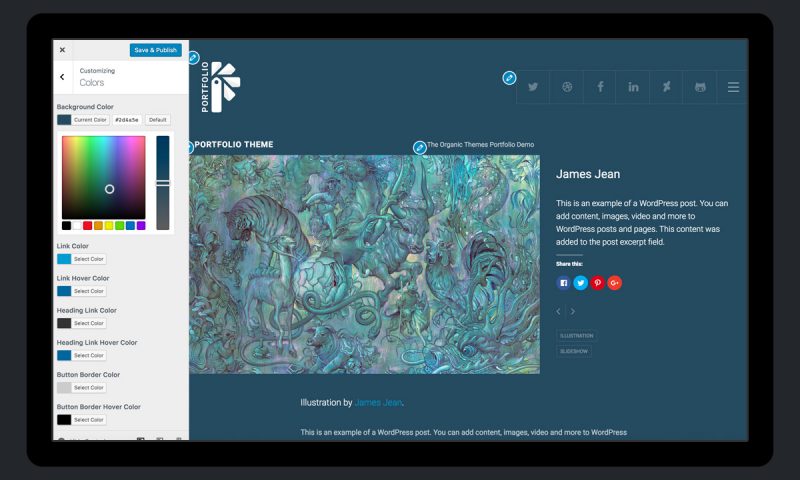Choose the red palette swatch
800x480 pixels.
[88, 225]
